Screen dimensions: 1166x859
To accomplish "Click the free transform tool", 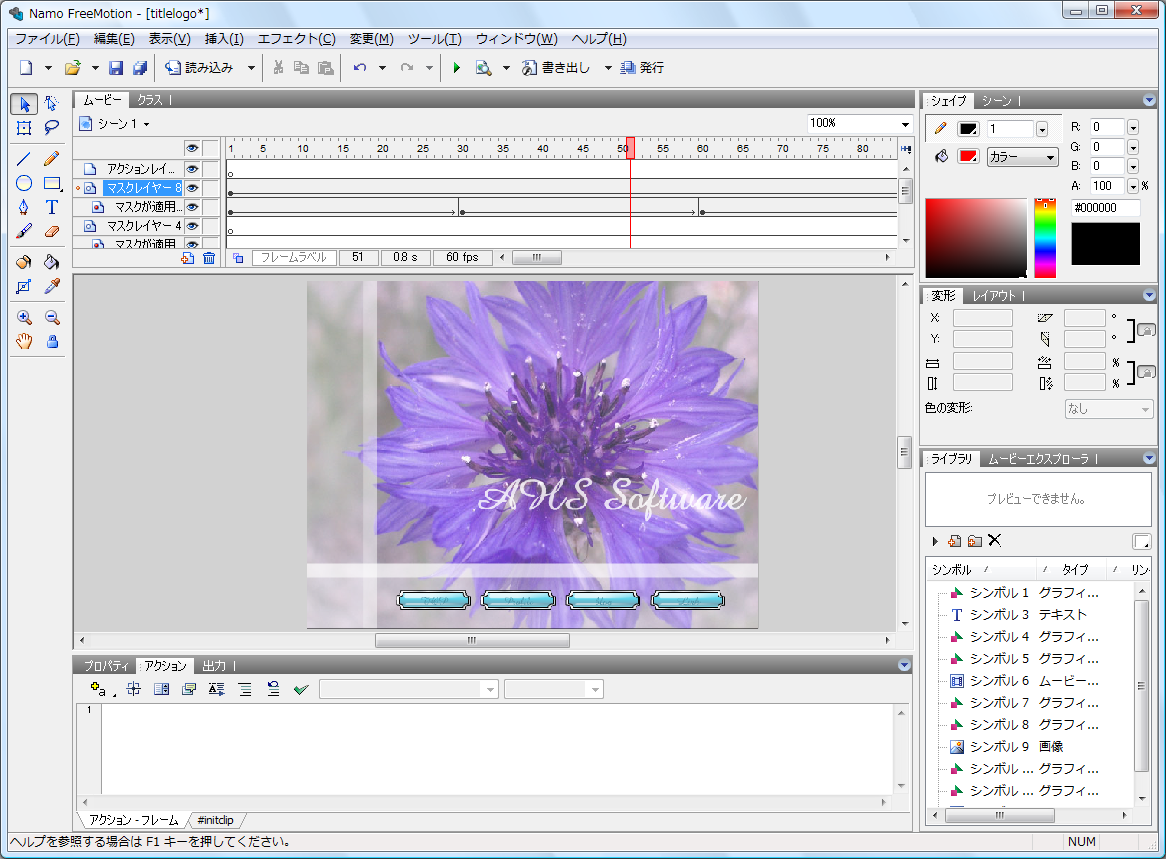I will click(x=25, y=128).
